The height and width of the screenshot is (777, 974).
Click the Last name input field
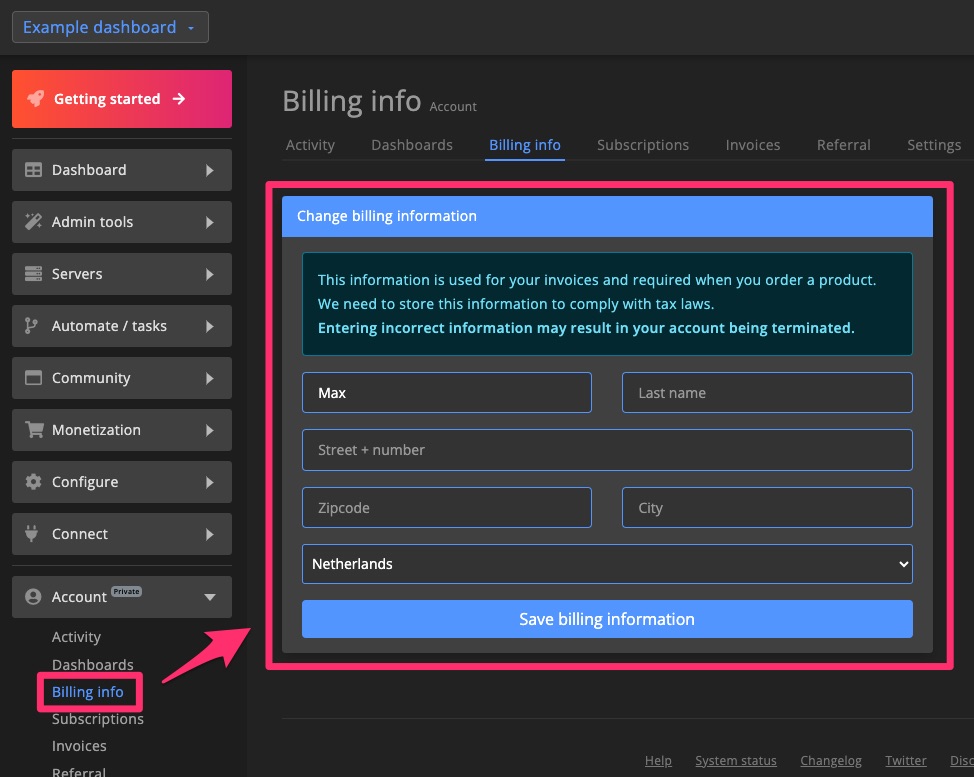[x=767, y=392]
